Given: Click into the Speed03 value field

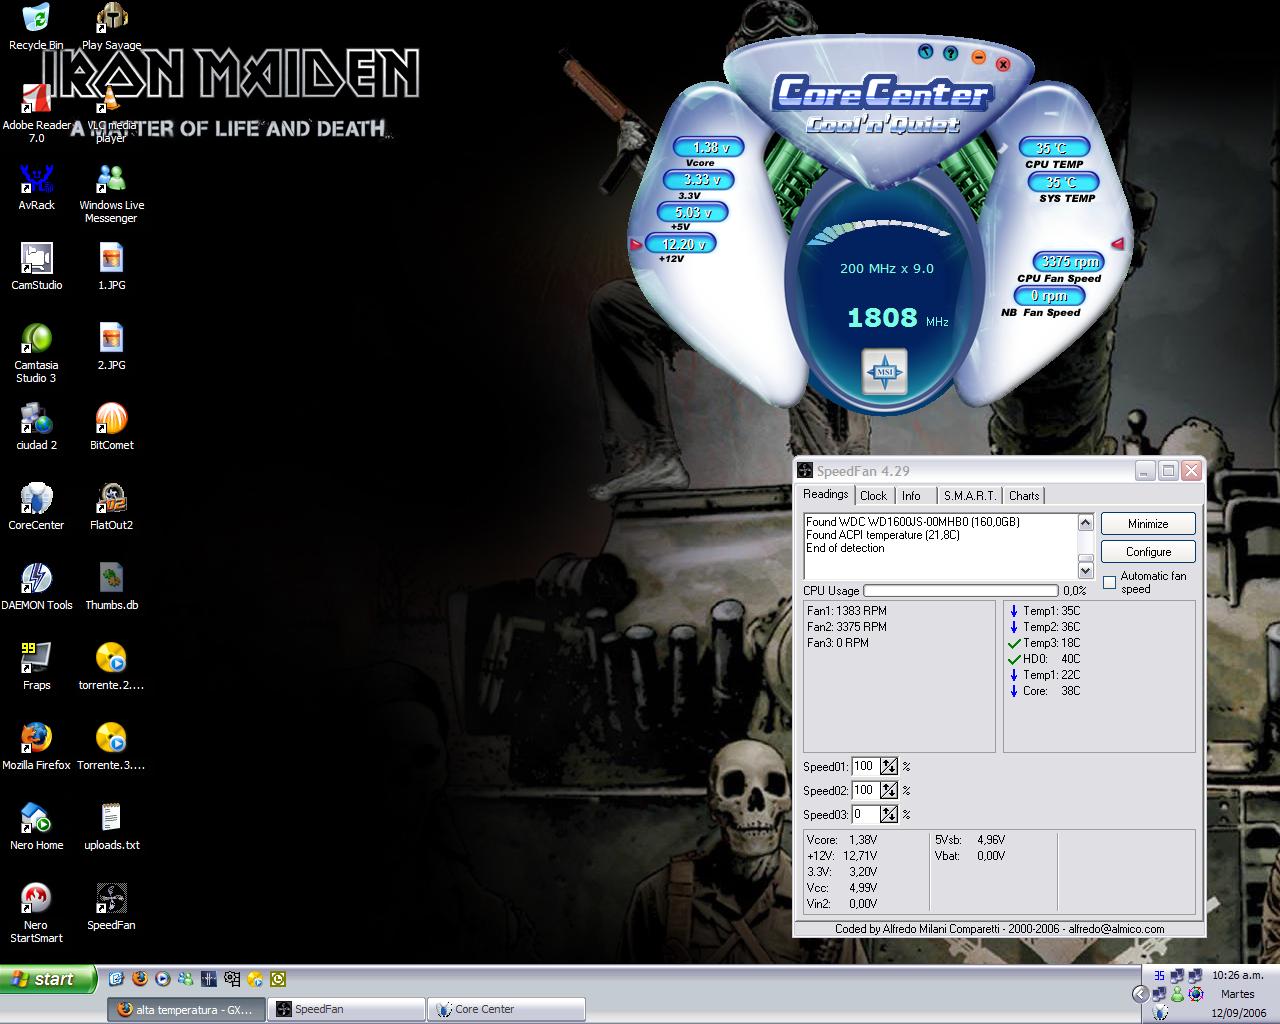Looking at the screenshot, I should (x=866, y=815).
